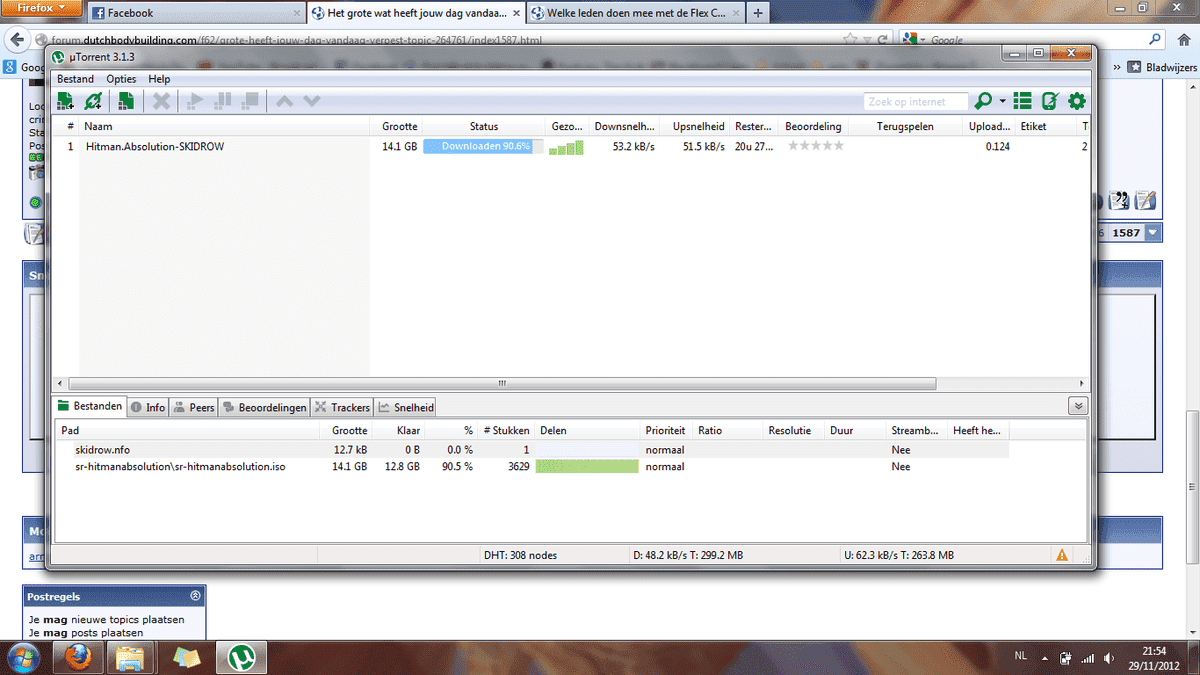The width and height of the screenshot is (1200, 675).
Task: Collapse the detail pane with chevron button
Action: (x=1077, y=406)
